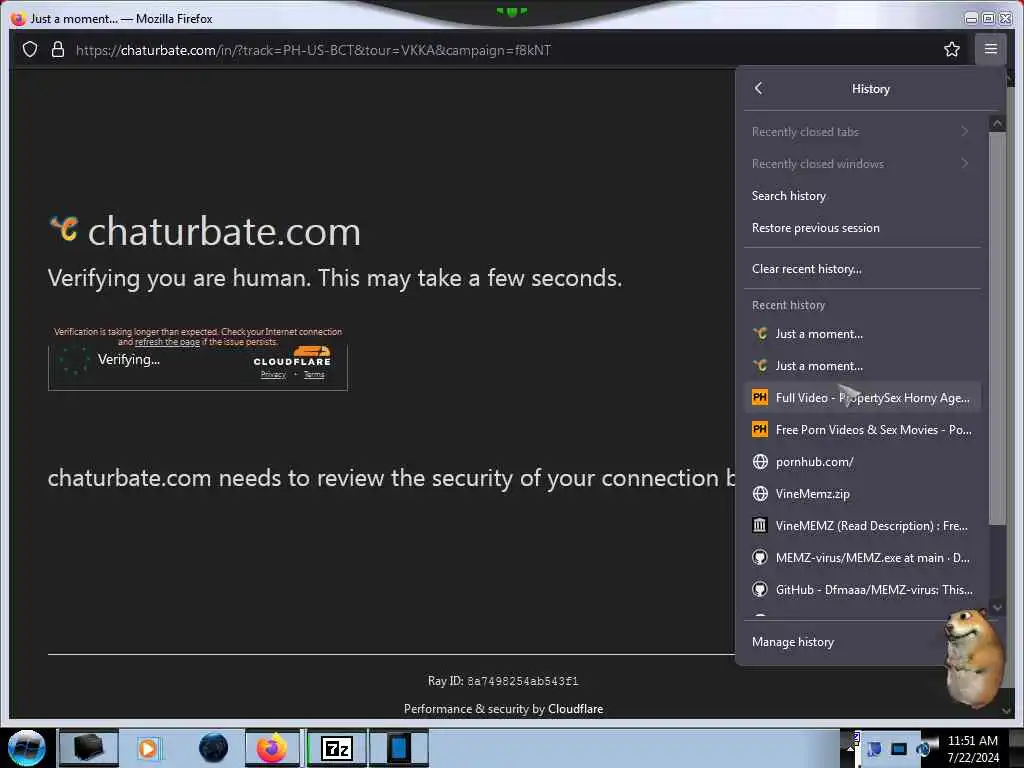Click the scroll-up arrow of history list
1024x768 pixels.
click(x=997, y=123)
